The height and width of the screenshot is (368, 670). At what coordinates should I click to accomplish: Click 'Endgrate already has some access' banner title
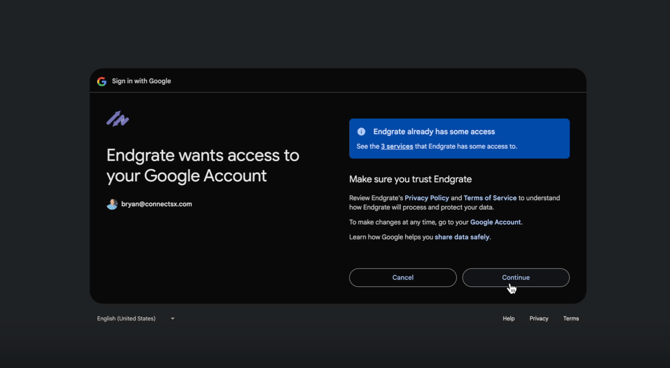coord(434,132)
